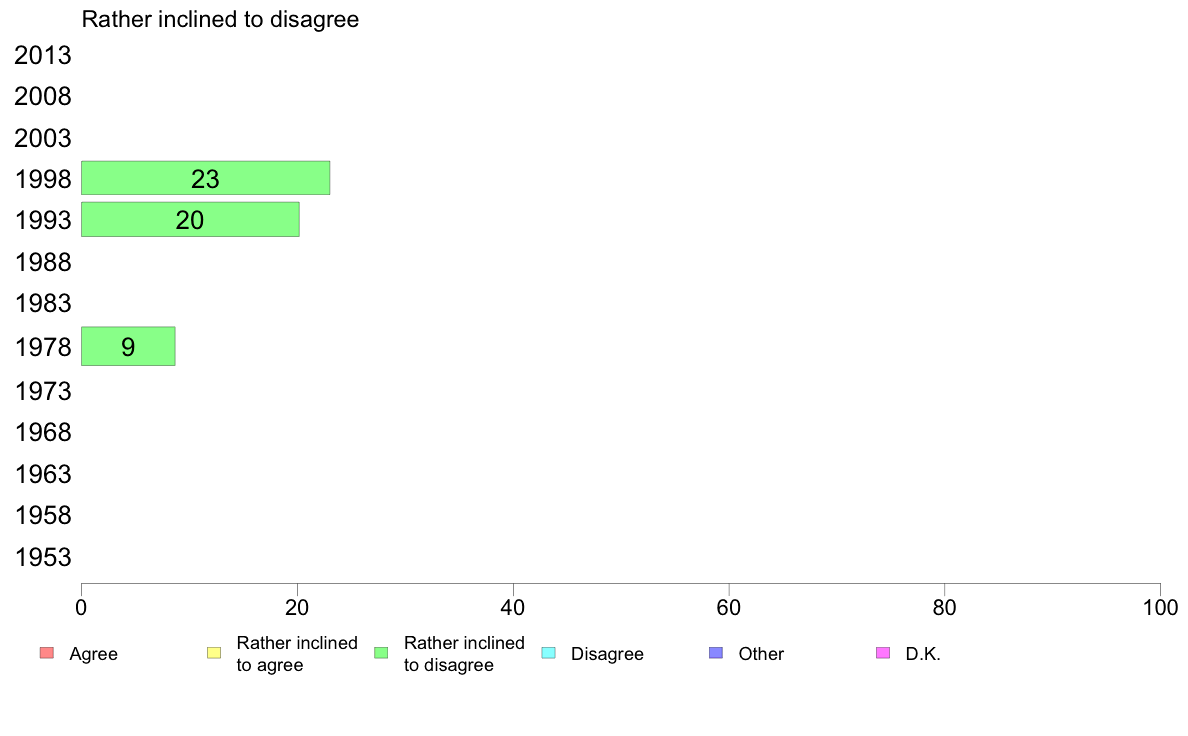The height and width of the screenshot is (736, 1188).
Task: Select the 1978 bar showing 9
Action: pos(128,346)
